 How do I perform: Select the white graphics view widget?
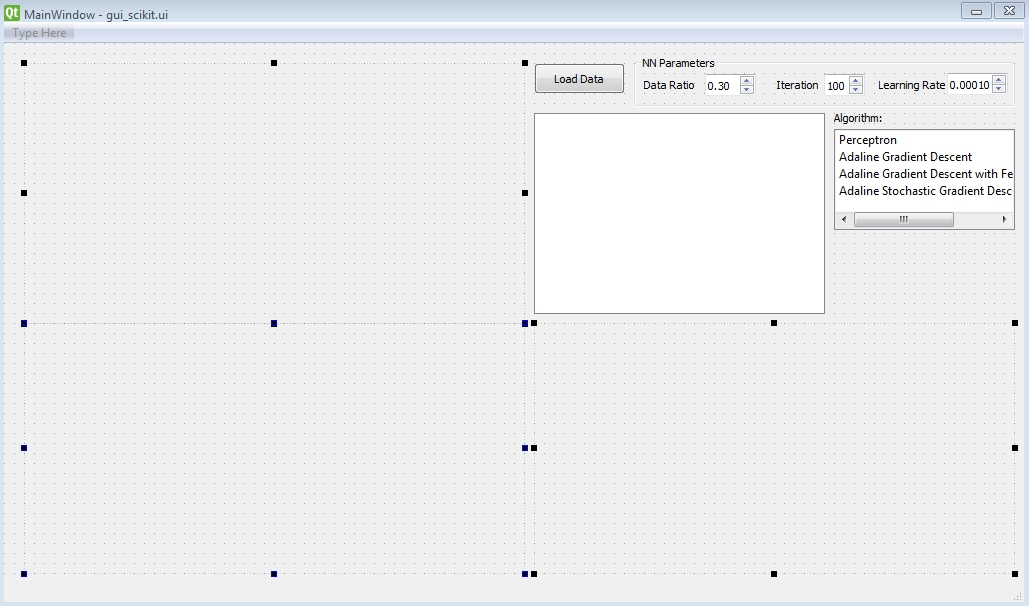679,213
